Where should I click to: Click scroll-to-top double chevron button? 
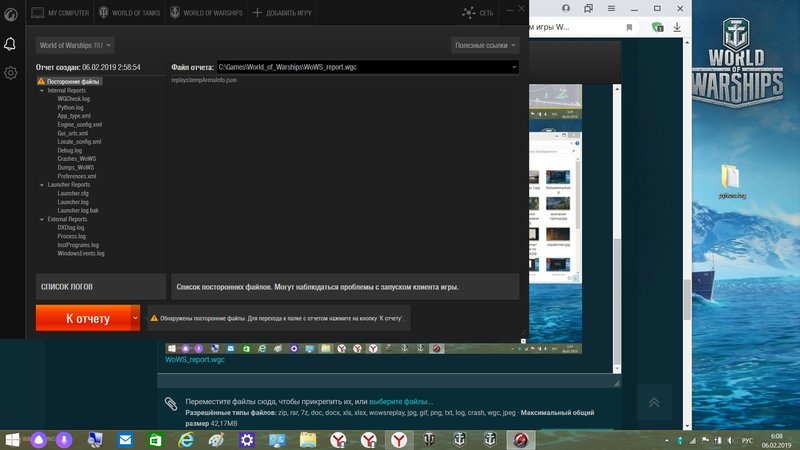654,403
